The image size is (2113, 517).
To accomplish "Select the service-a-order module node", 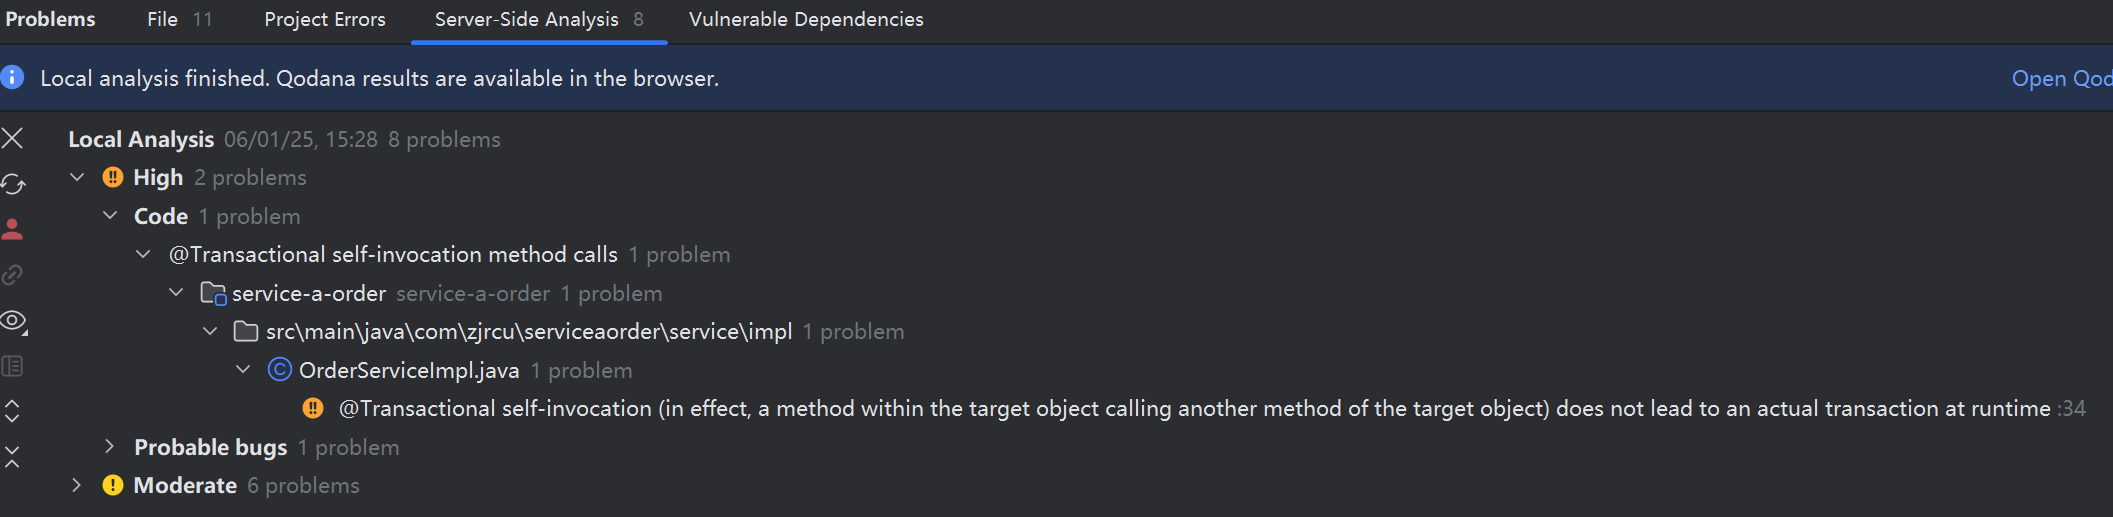I will click(x=308, y=293).
